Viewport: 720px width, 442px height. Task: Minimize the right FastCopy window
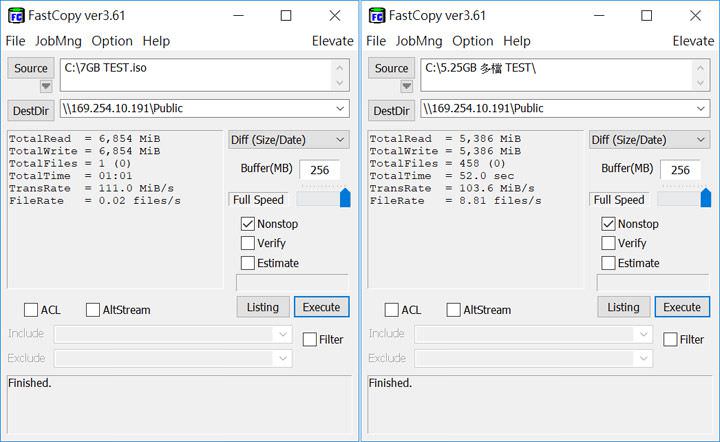(599, 16)
